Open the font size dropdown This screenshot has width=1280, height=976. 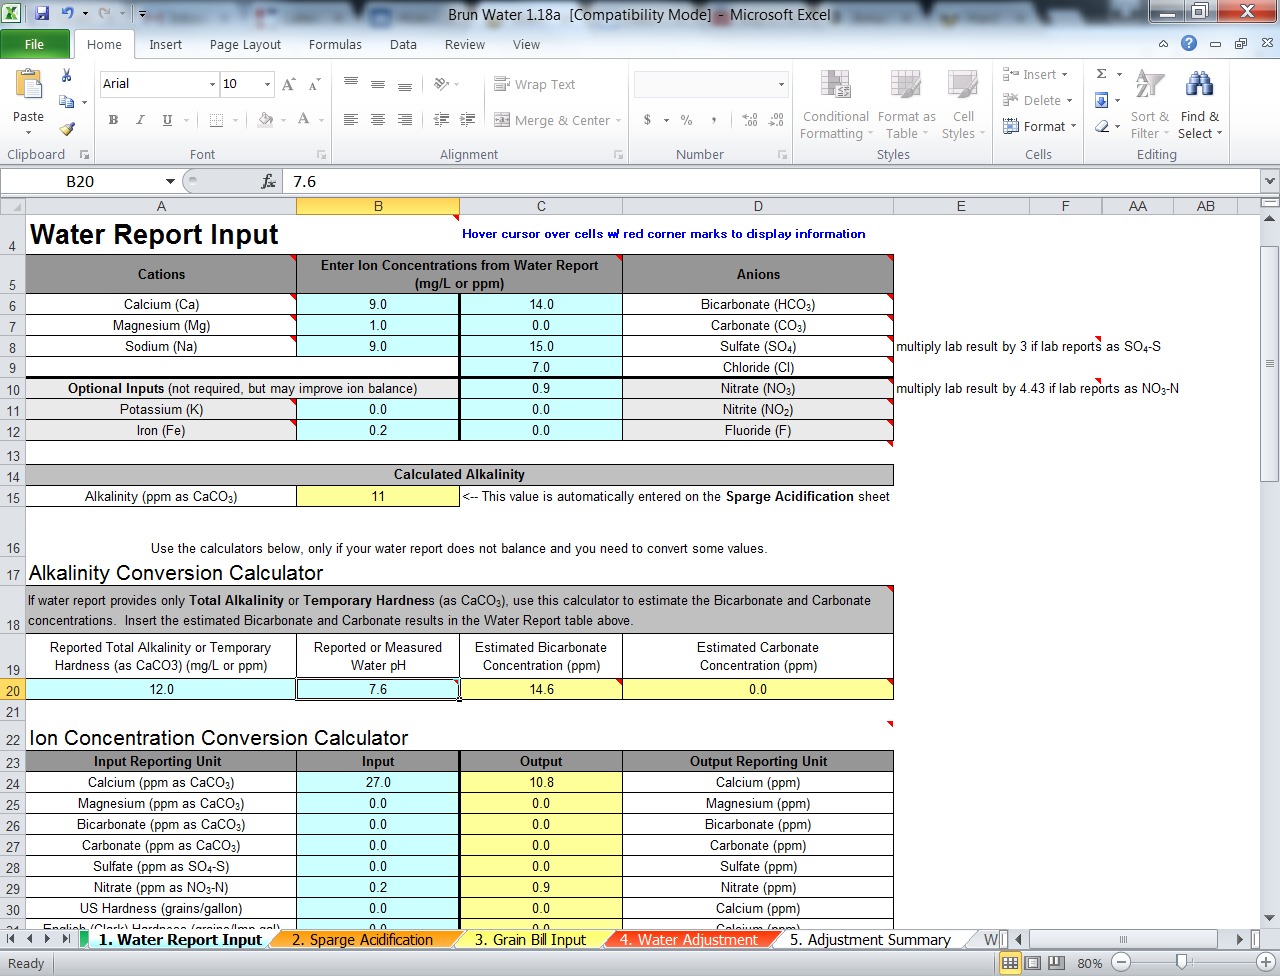[x=267, y=84]
